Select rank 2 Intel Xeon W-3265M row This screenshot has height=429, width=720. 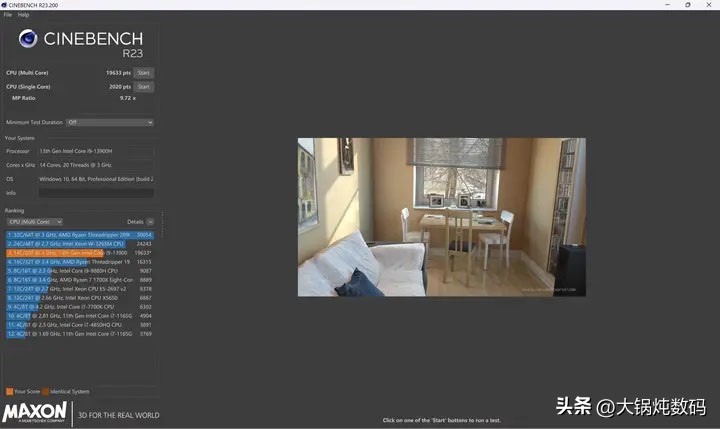click(x=80, y=244)
